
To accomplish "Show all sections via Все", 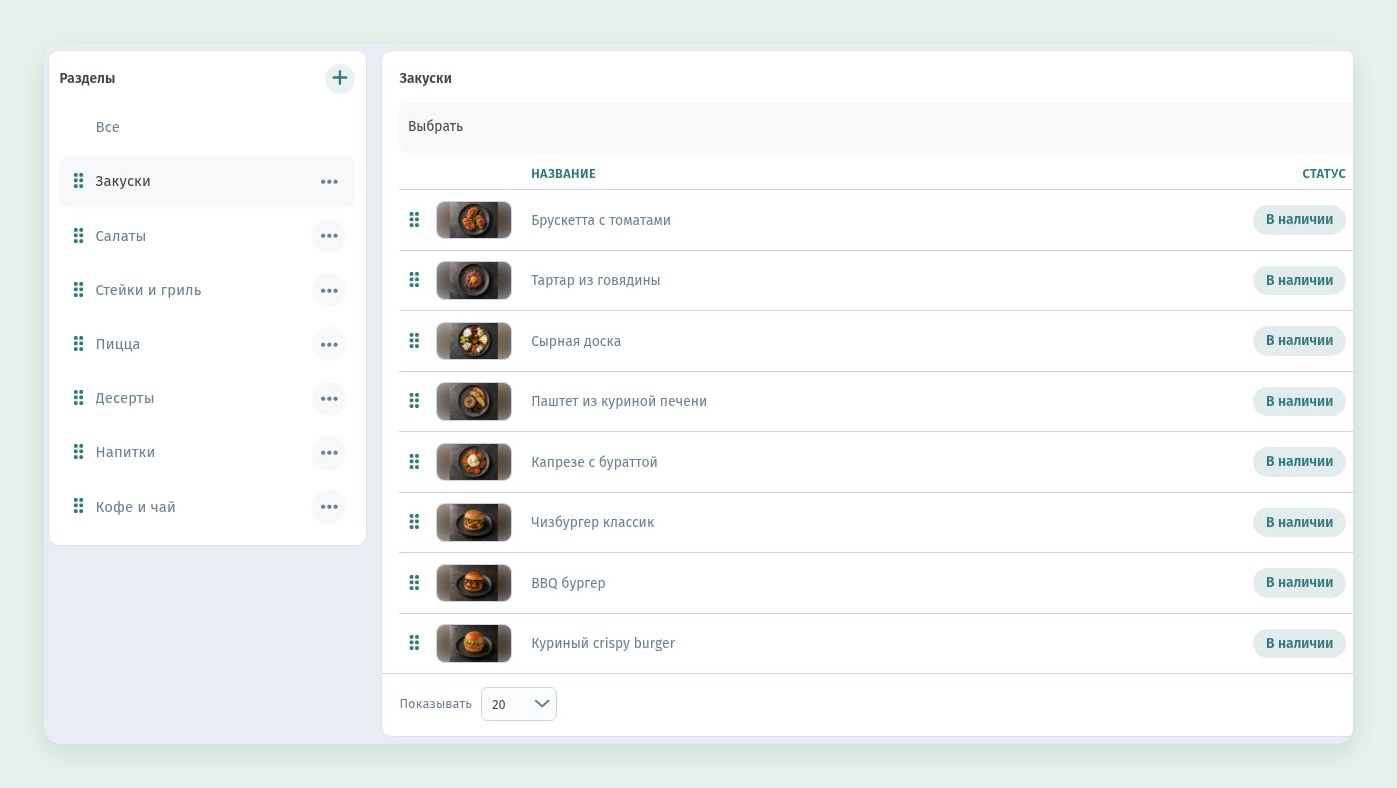I will 108,127.
